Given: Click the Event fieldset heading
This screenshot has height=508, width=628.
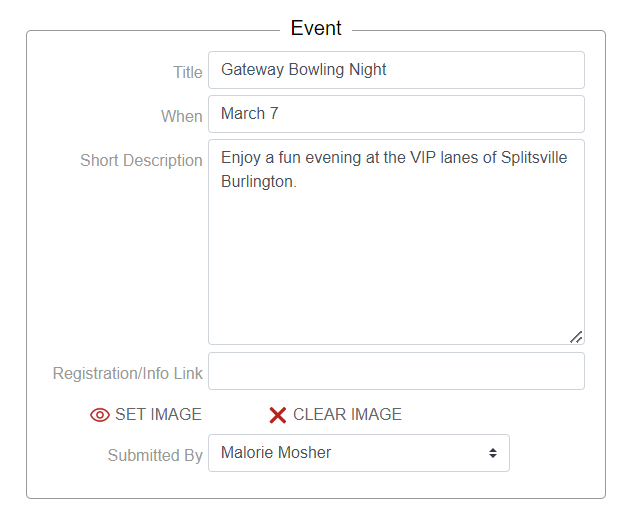Looking at the screenshot, I should (316, 28).
